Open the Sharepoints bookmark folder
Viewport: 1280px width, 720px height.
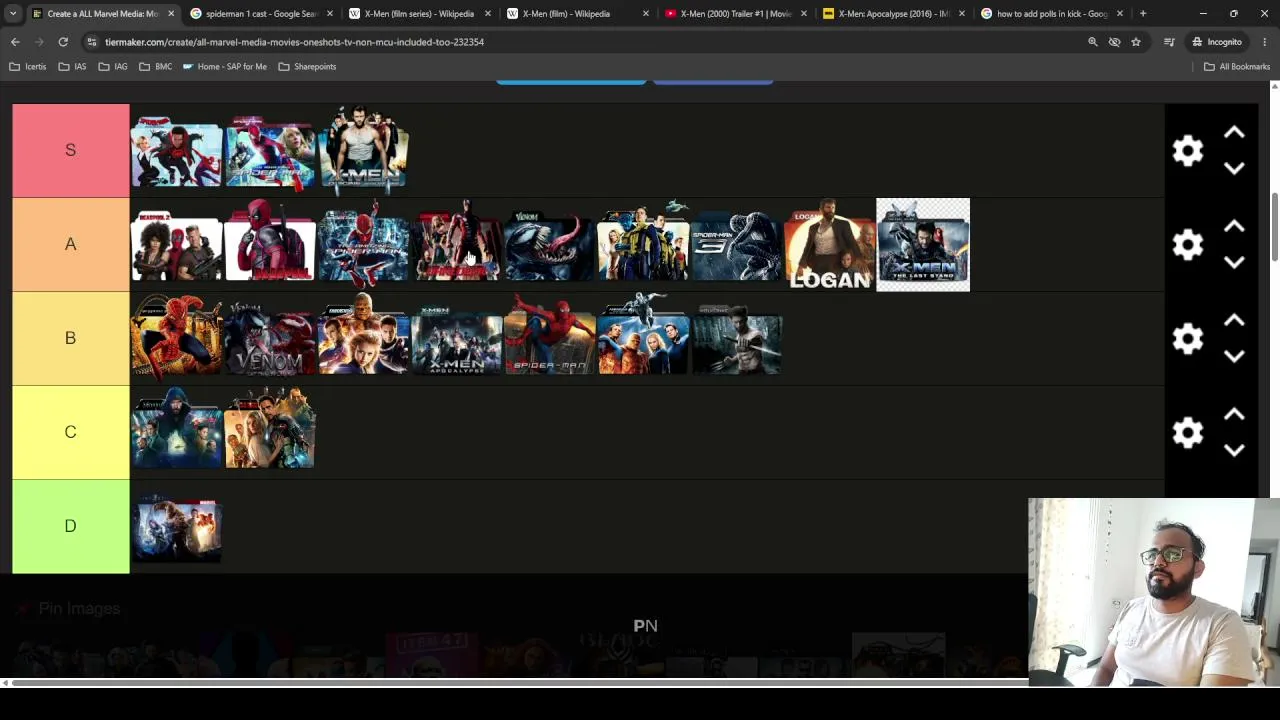307,67
